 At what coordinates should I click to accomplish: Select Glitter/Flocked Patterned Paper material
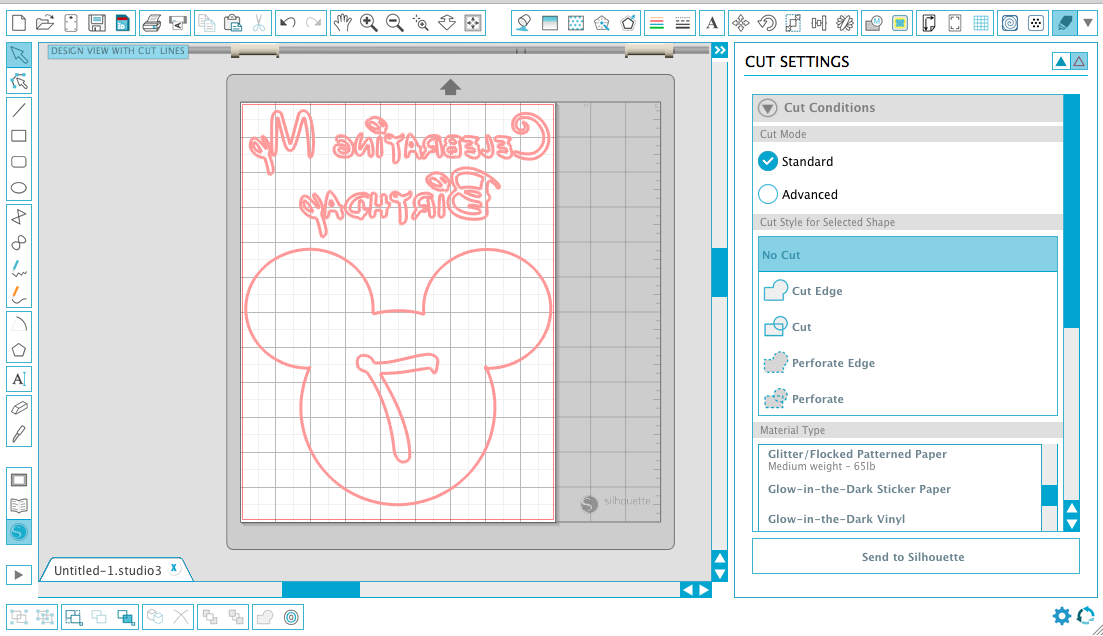pyautogui.click(x=900, y=459)
